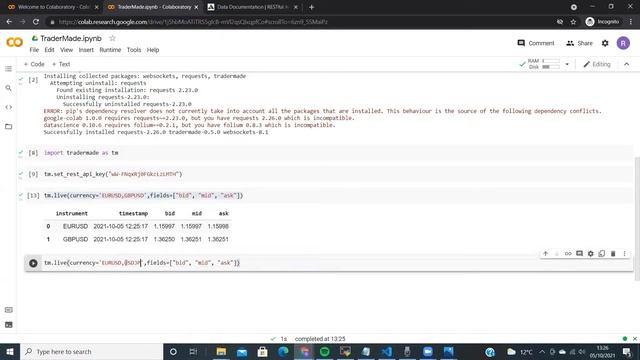
Task: Click the notebook title TraderMade.ipynb
Action: (71, 38)
